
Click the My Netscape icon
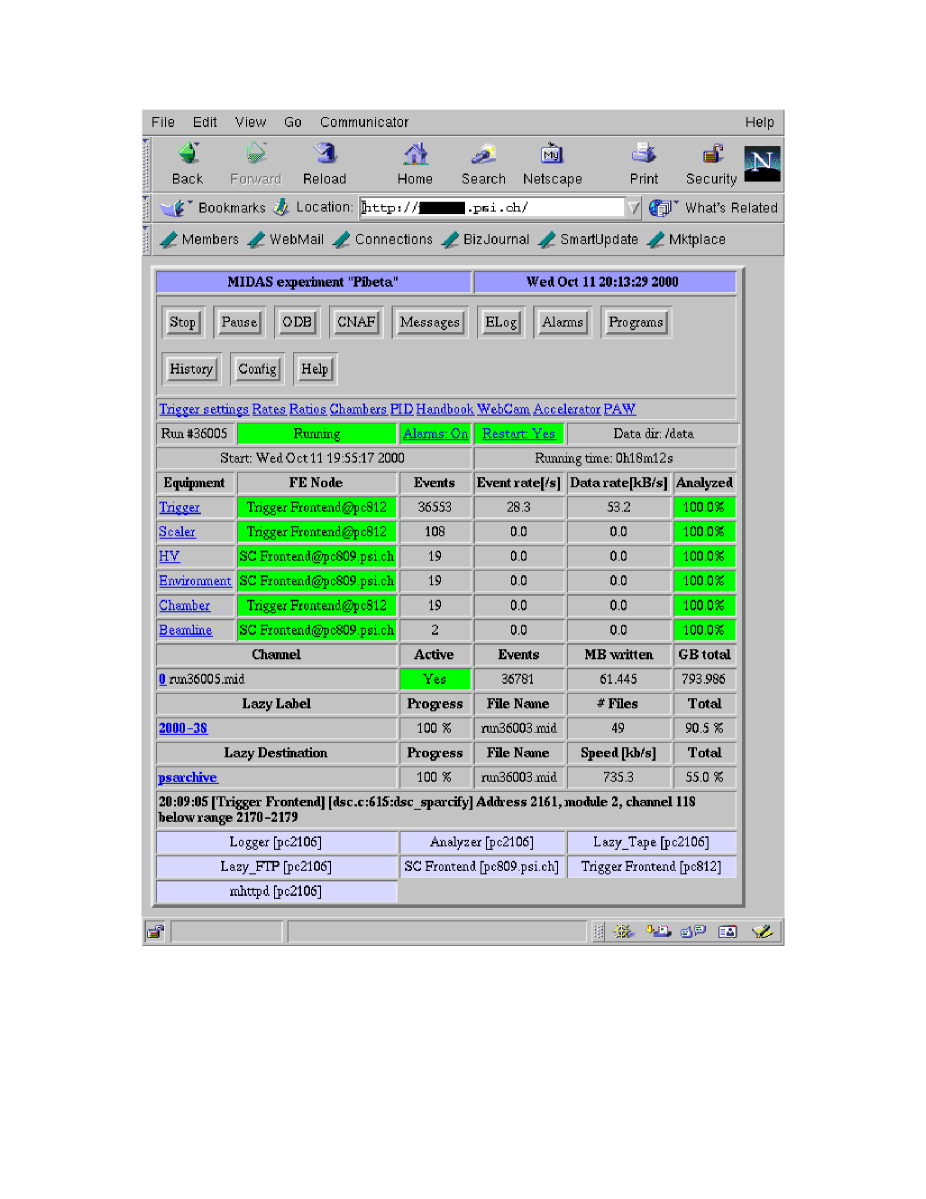tap(552, 155)
